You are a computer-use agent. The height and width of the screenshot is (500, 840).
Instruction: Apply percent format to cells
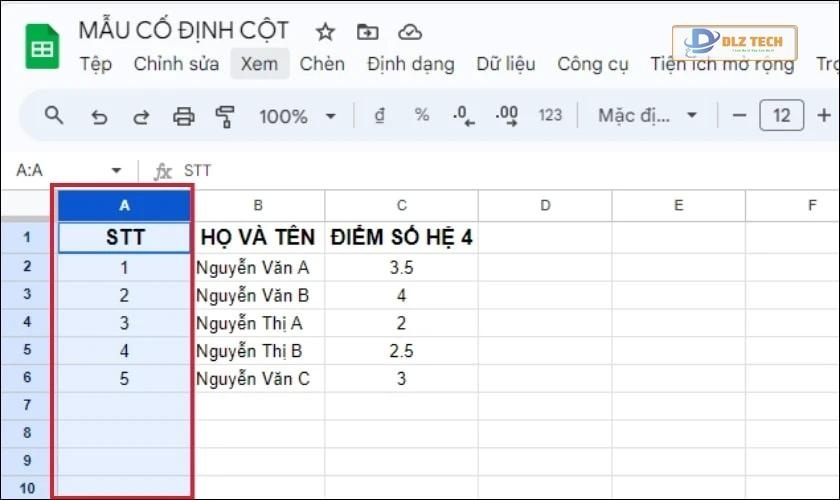click(421, 115)
